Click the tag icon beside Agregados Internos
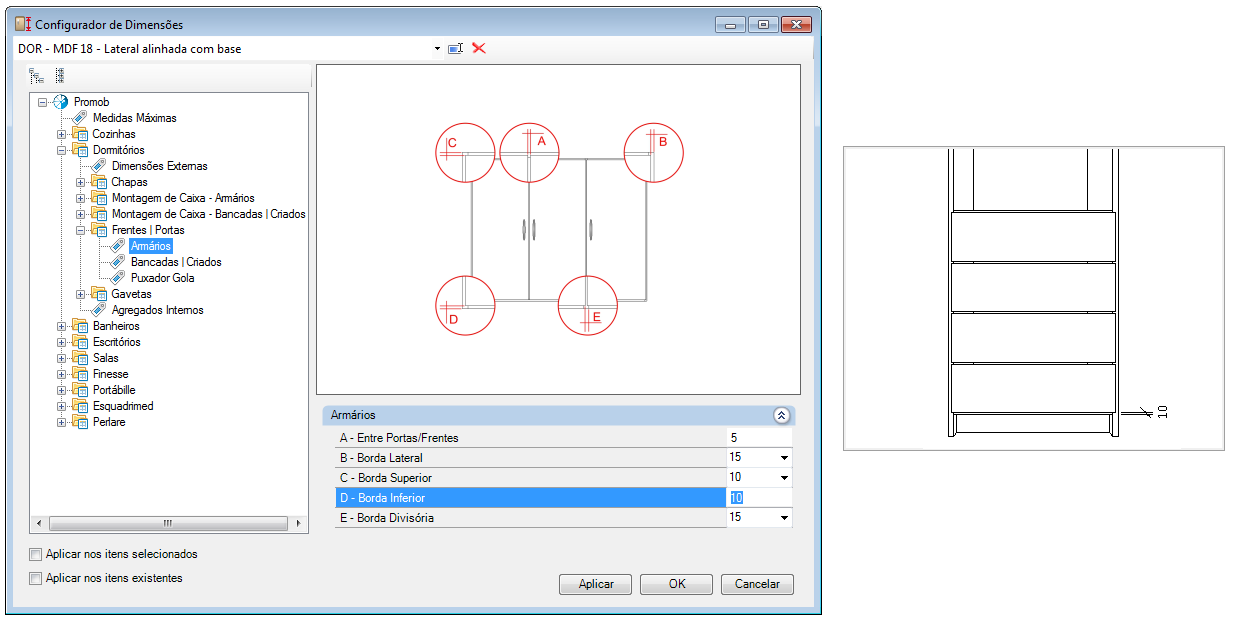 [100, 310]
